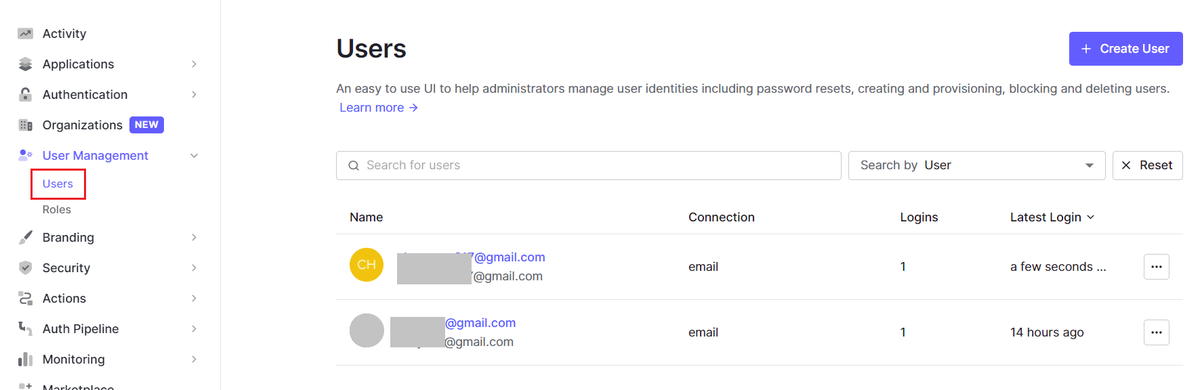Image resolution: width=1200 pixels, height=390 pixels.
Task: Click the Security shield icon
Action: pyautogui.click(x=26, y=268)
